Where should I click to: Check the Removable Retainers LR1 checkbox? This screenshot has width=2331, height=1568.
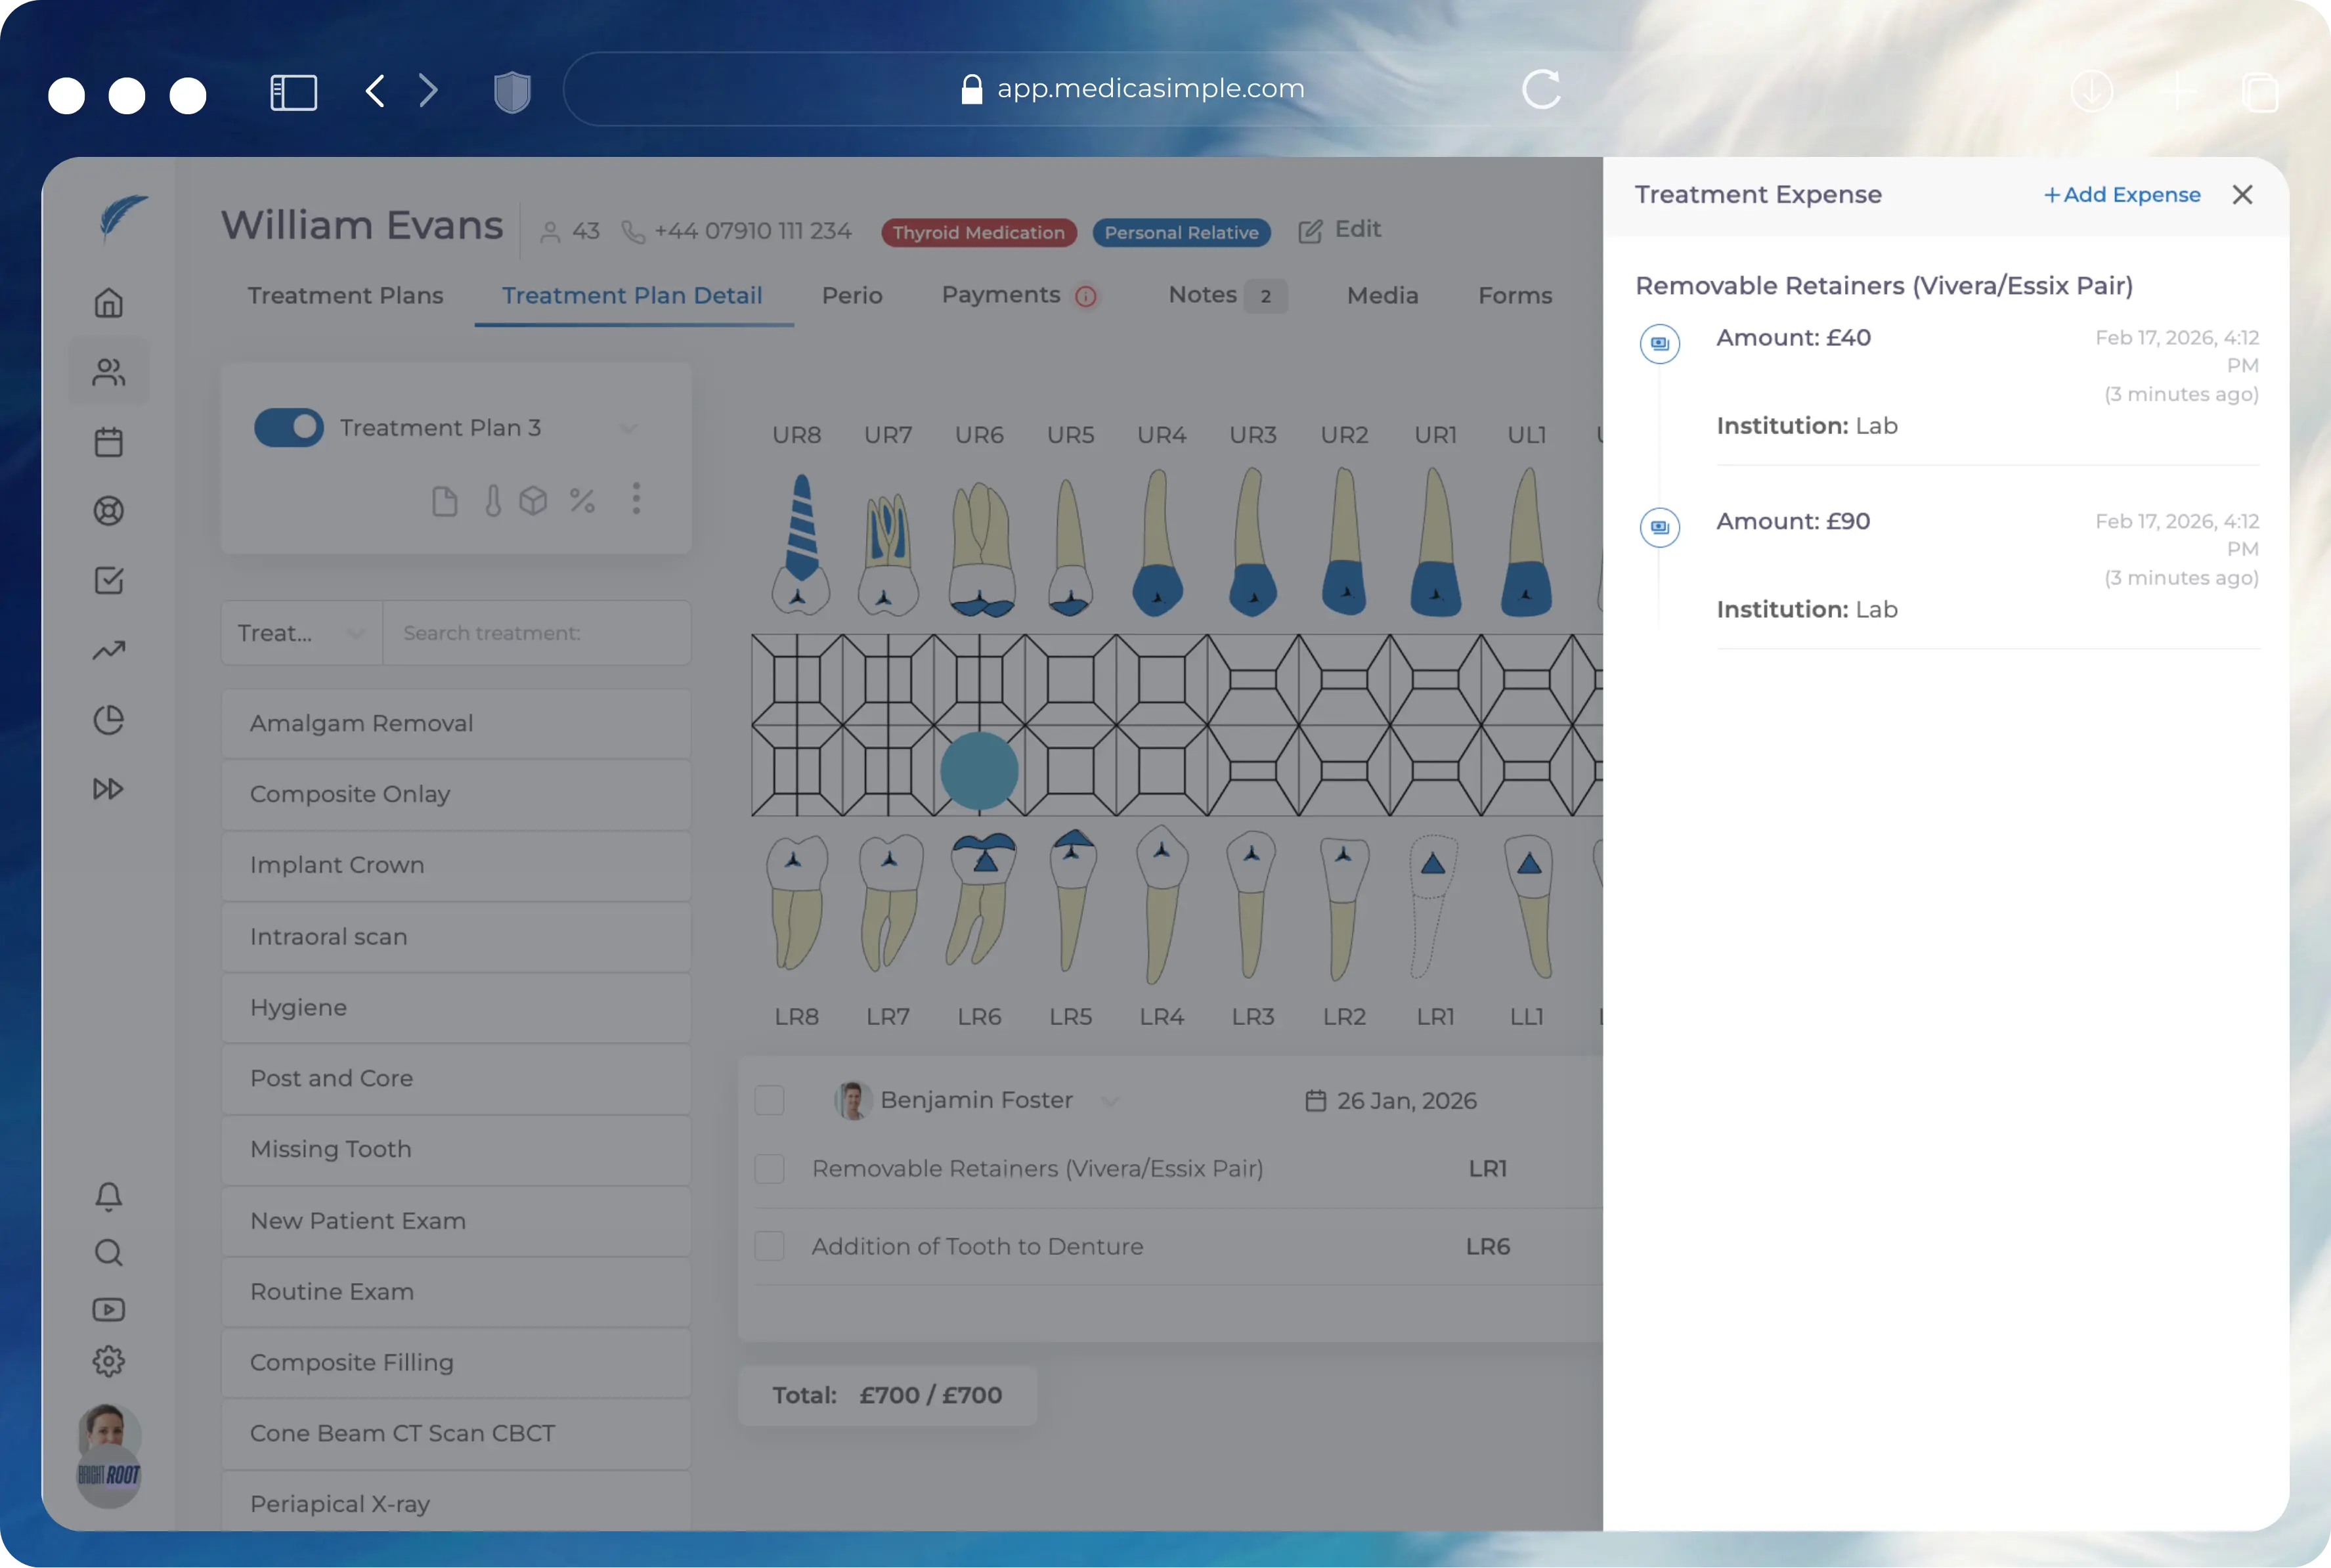[x=769, y=1168]
